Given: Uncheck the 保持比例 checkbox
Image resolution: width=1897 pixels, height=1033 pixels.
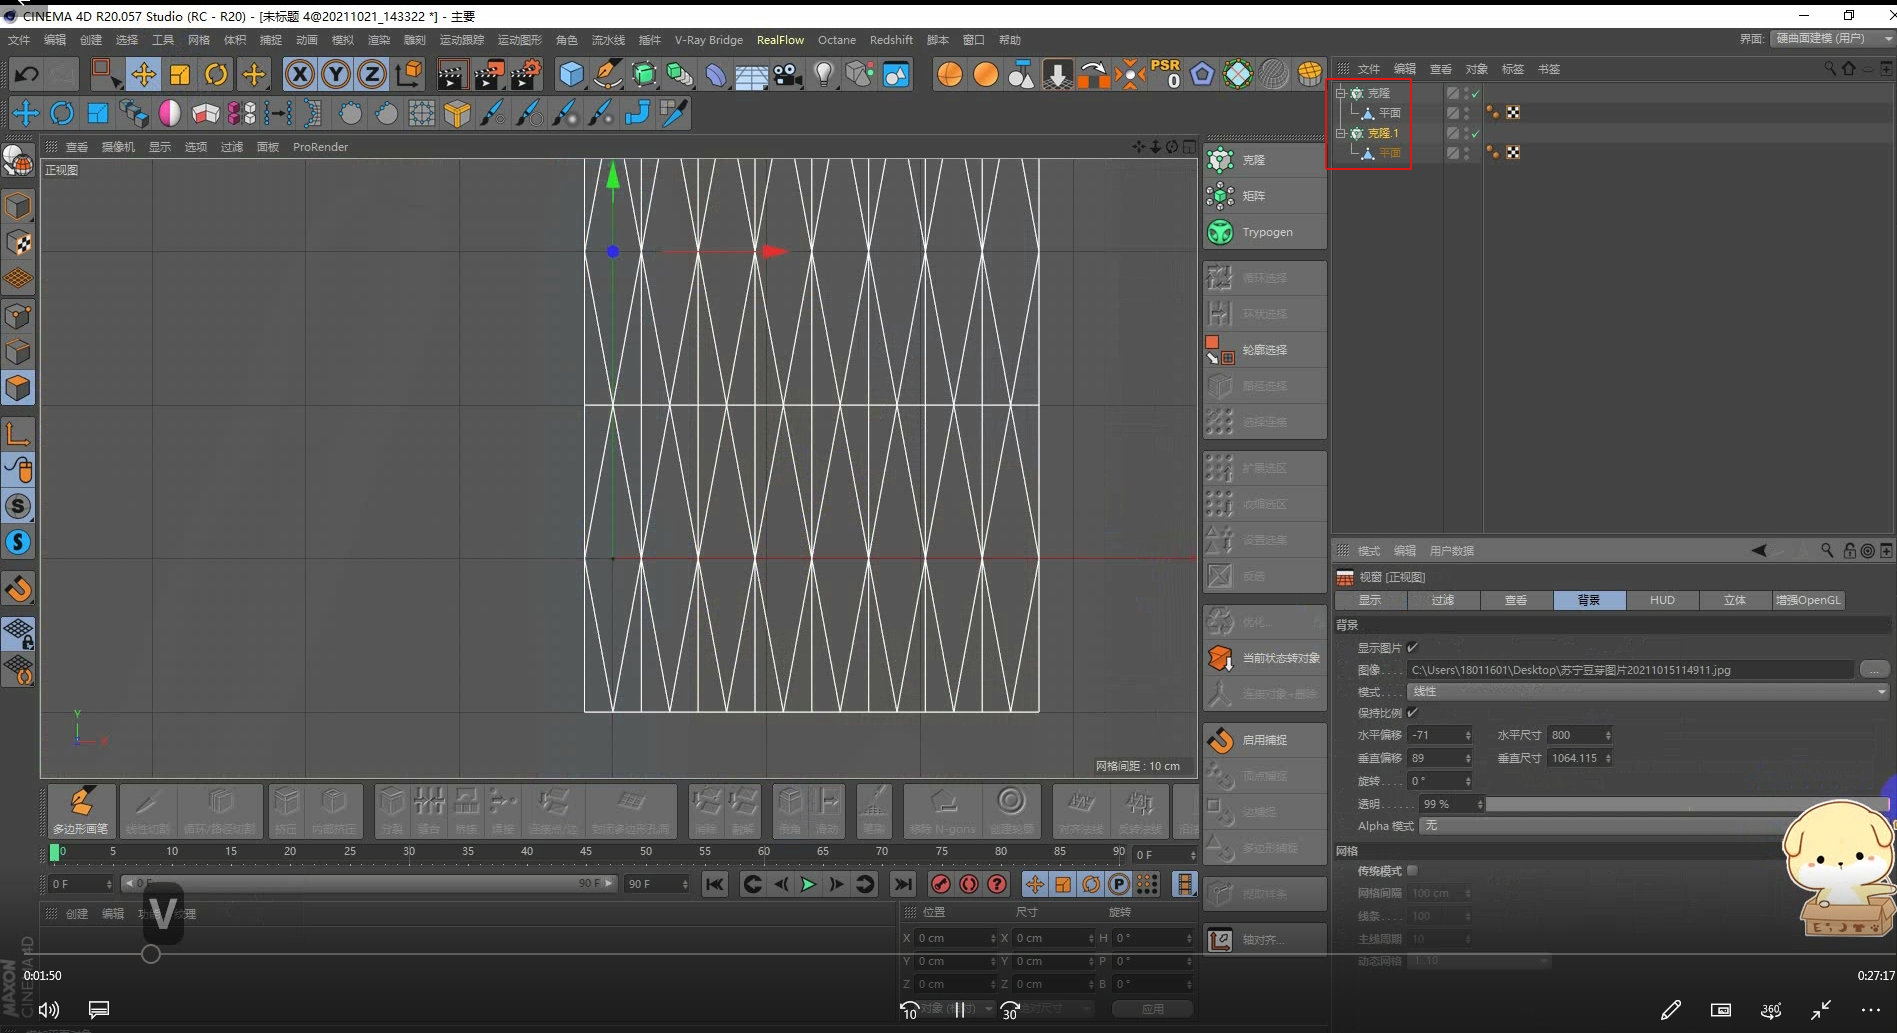Looking at the screenshot, I should coord(1413,713).
